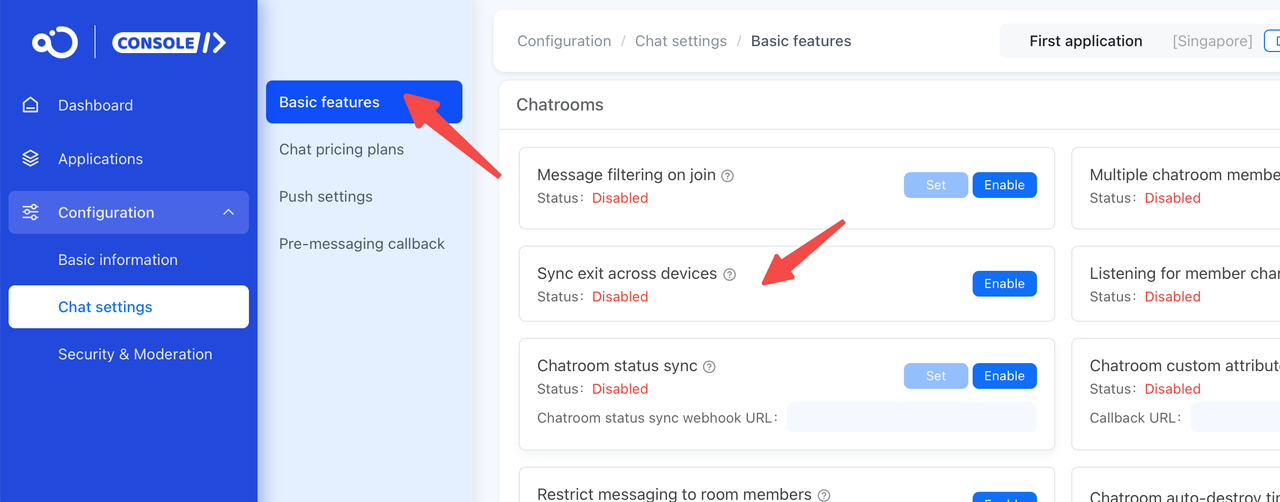Show help for Restrict messaging to room members

[824, 495]
